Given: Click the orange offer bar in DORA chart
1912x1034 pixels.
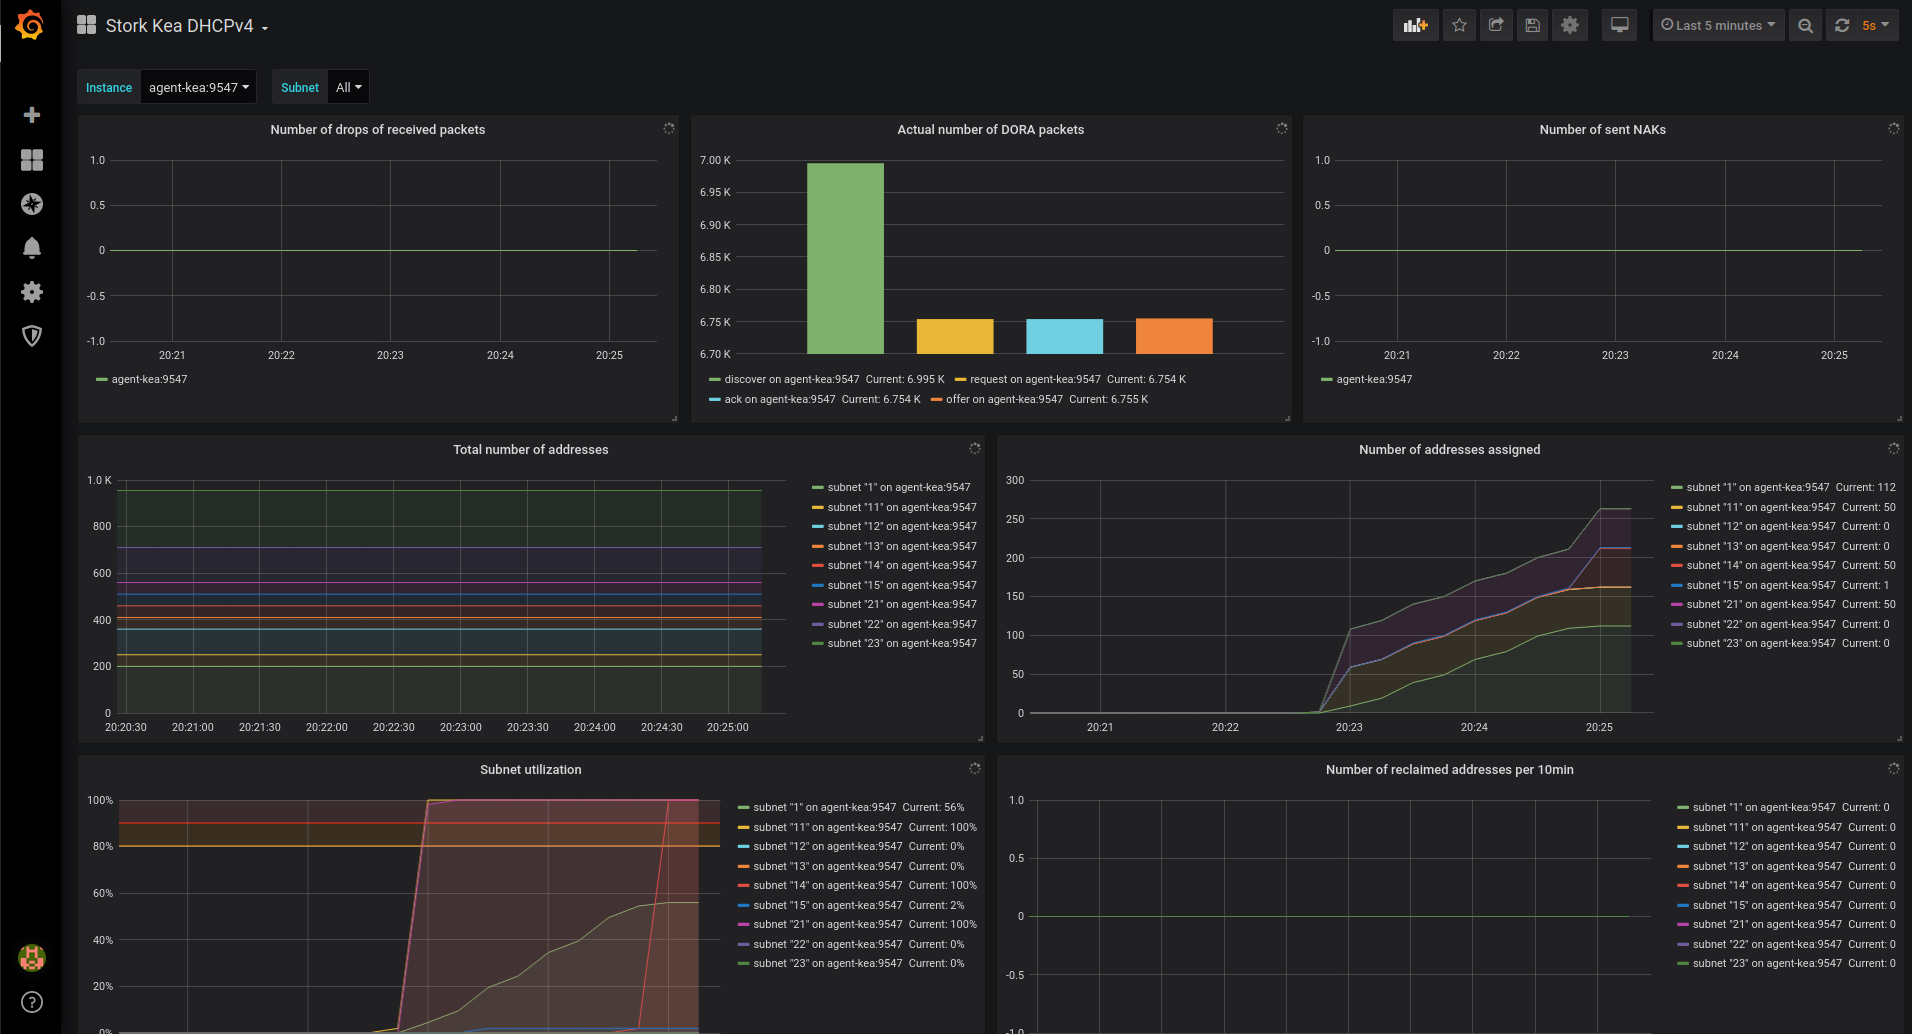Looking at the screenshot, I should tap(1174, 336).
